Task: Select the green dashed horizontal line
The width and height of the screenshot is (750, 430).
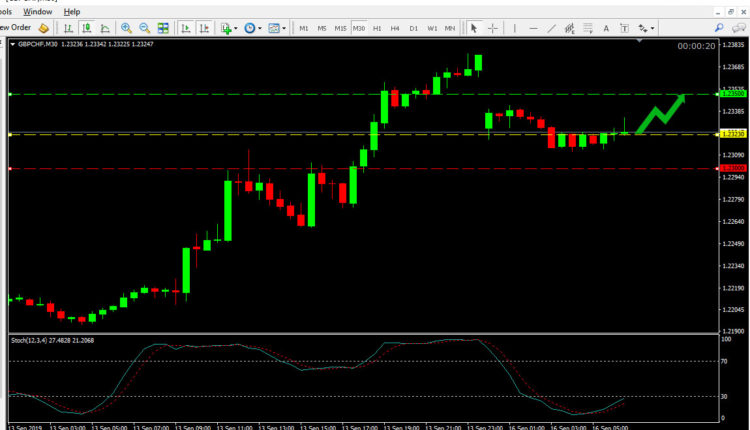Action: point(364,94)
